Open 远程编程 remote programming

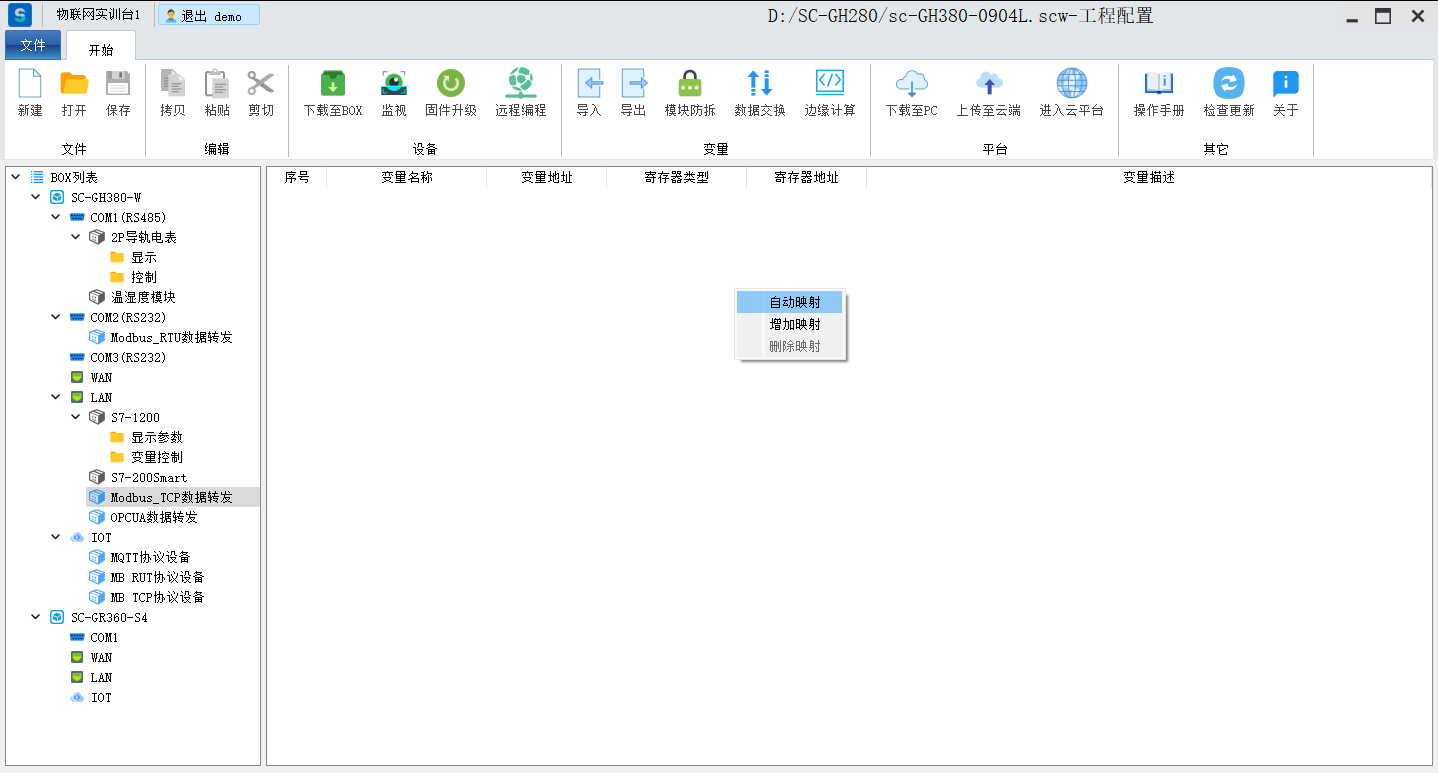[520, 84]
